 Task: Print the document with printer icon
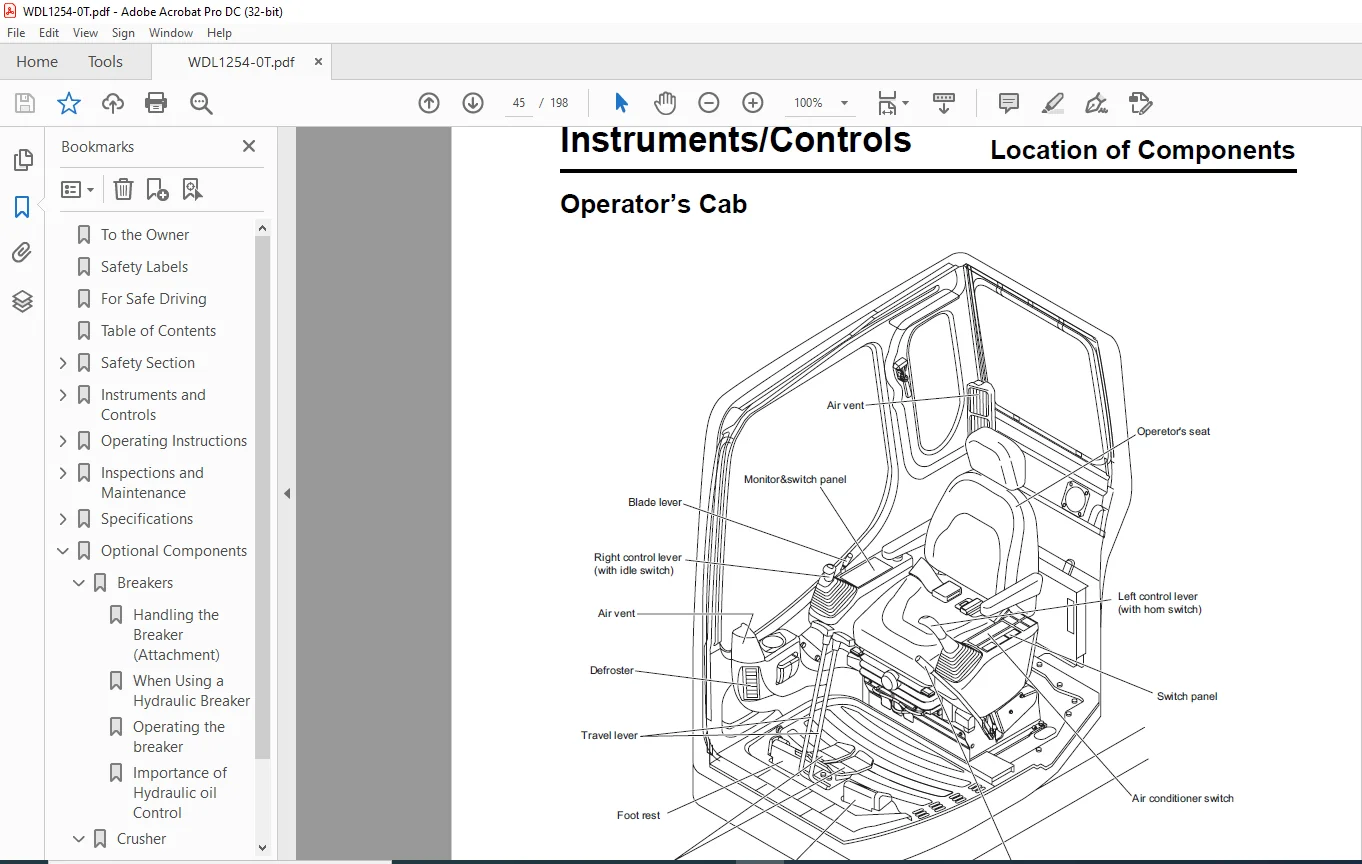(x=156, y=103)
